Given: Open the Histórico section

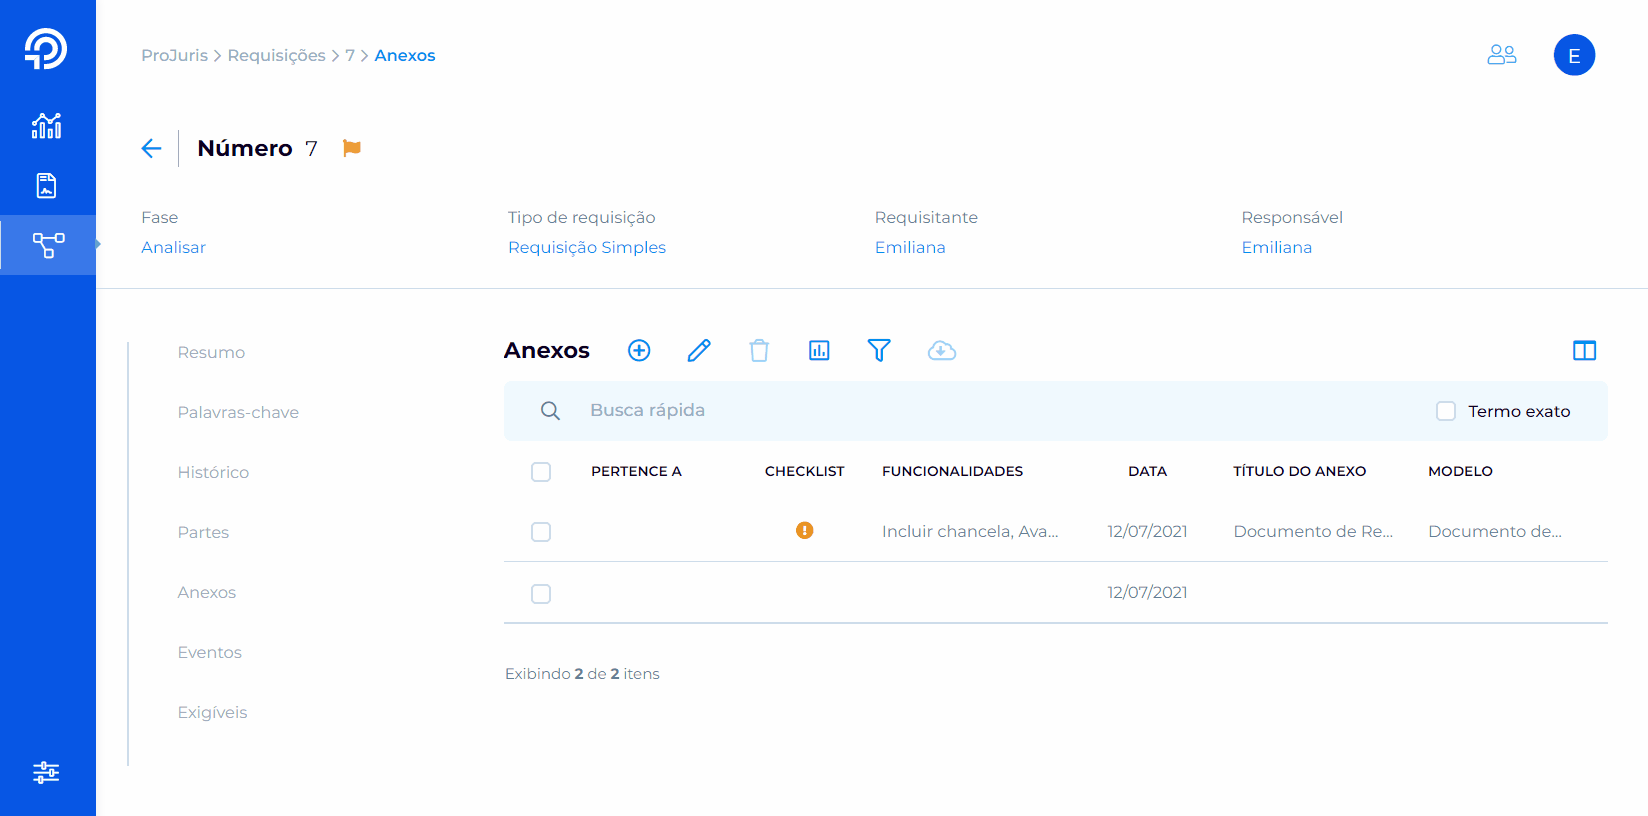Looking at the screenshot, I should coord(213,472).
